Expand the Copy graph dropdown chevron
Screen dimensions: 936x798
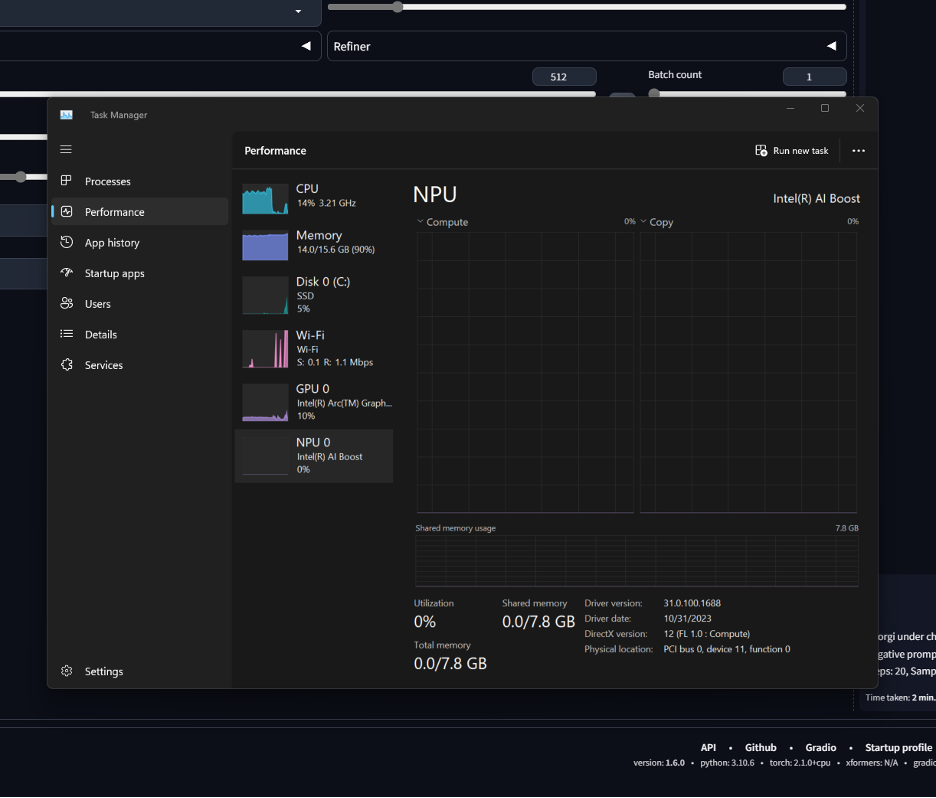tap(643, 222)
